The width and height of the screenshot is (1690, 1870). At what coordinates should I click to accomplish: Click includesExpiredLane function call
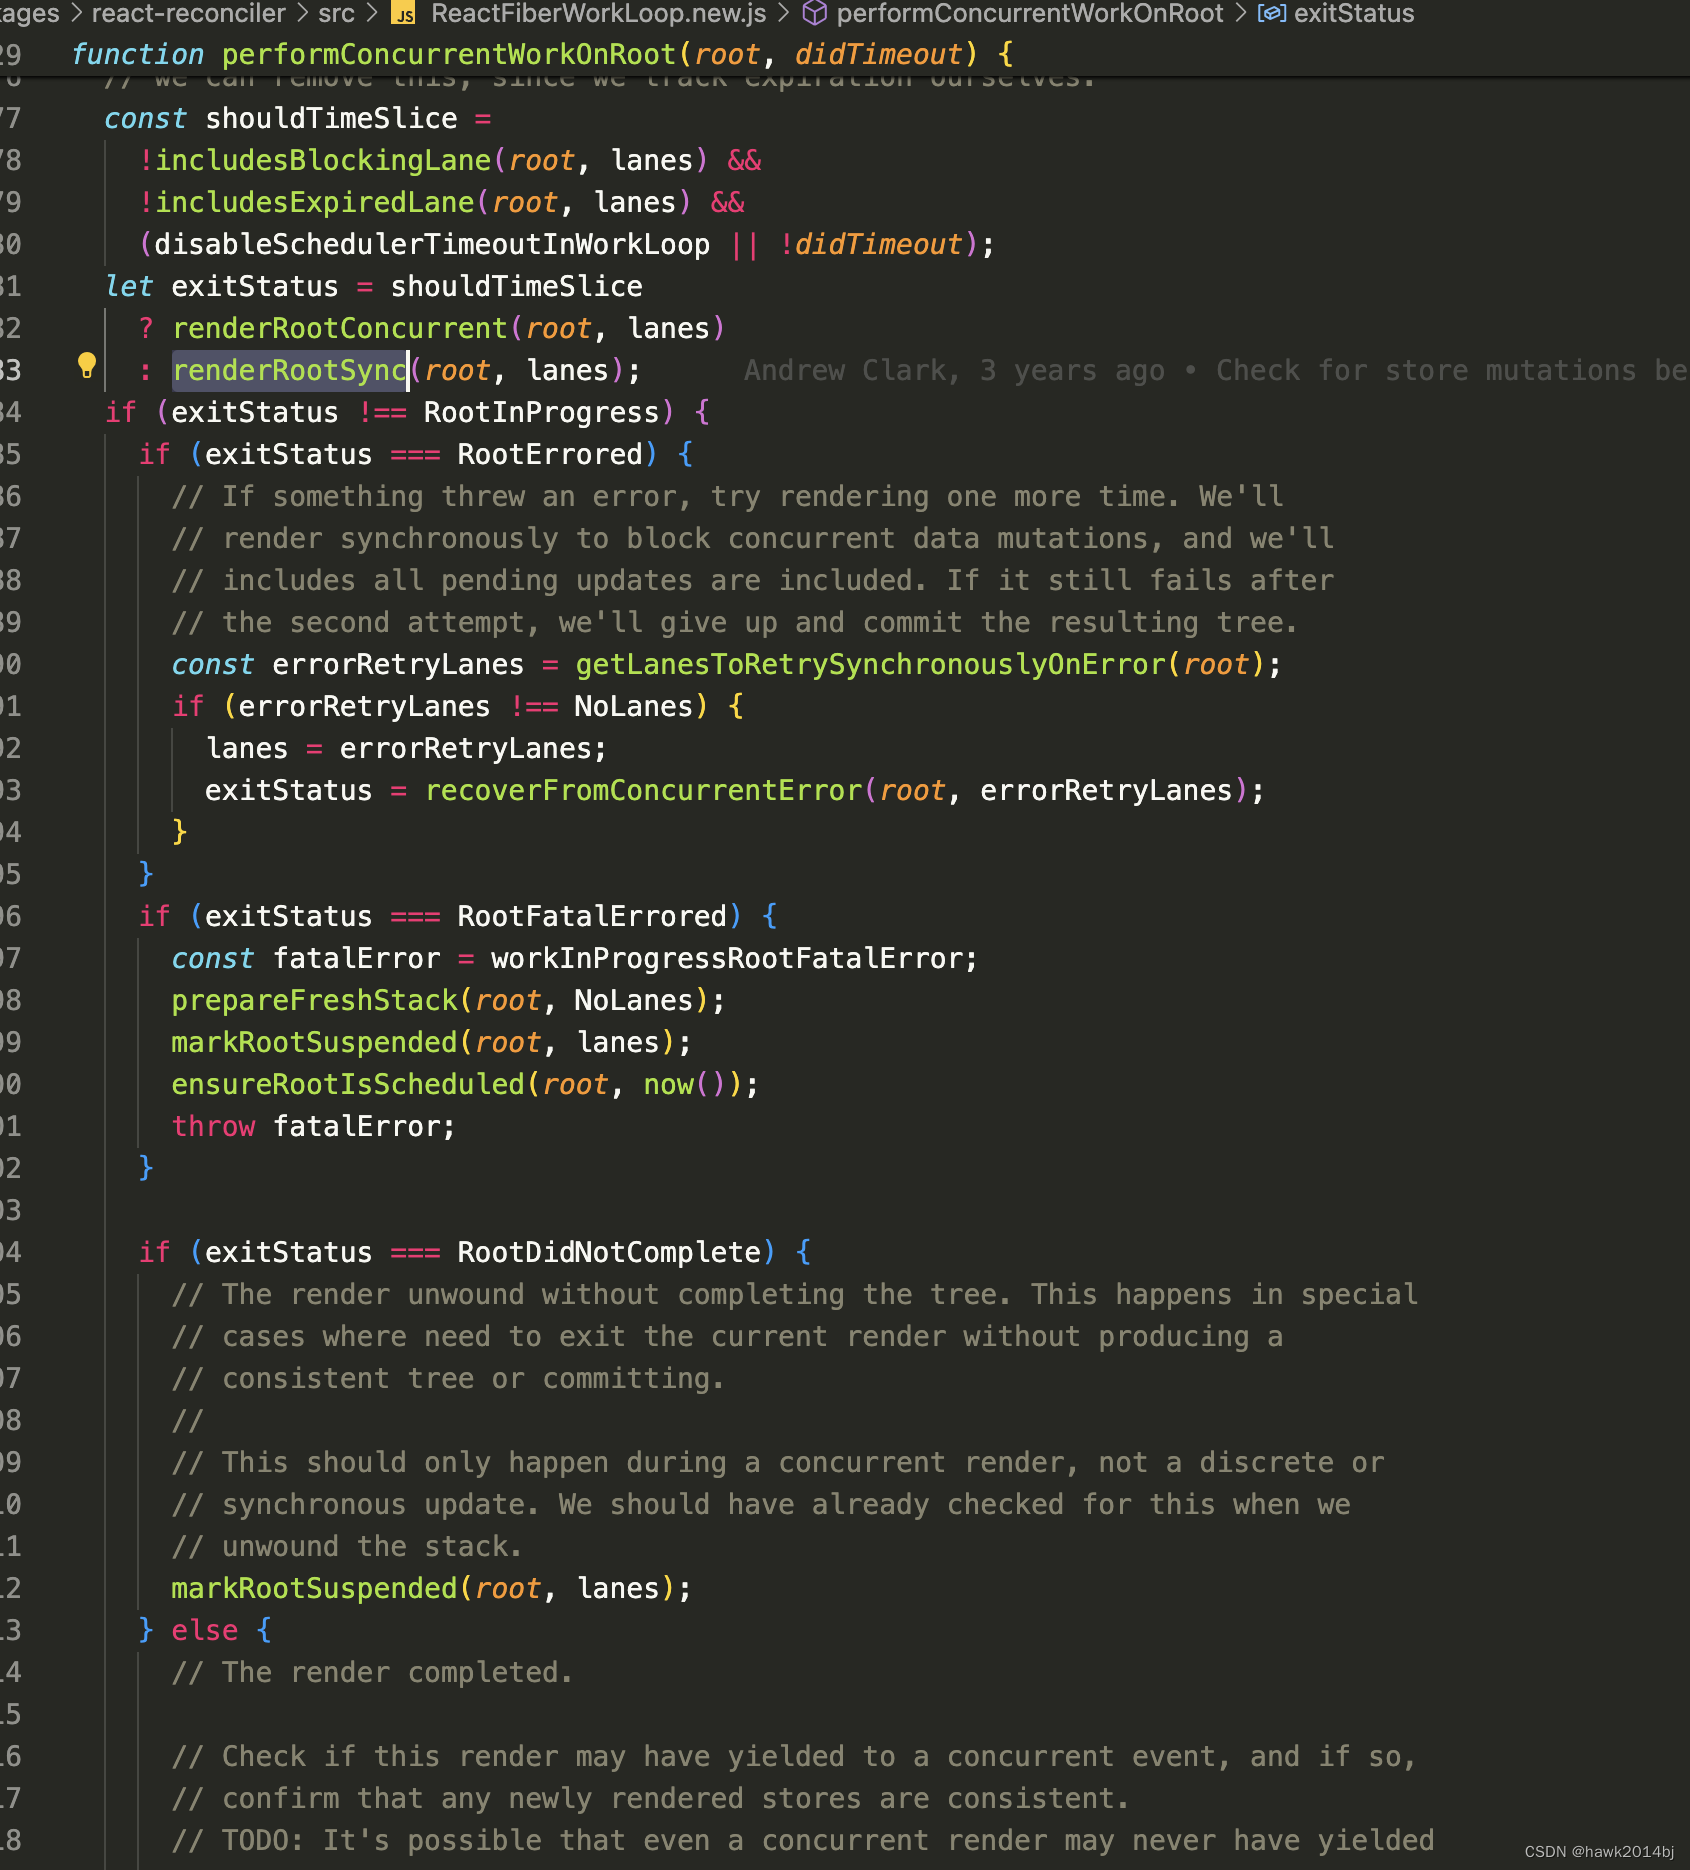pyautogui.click(x=315, y=202)
